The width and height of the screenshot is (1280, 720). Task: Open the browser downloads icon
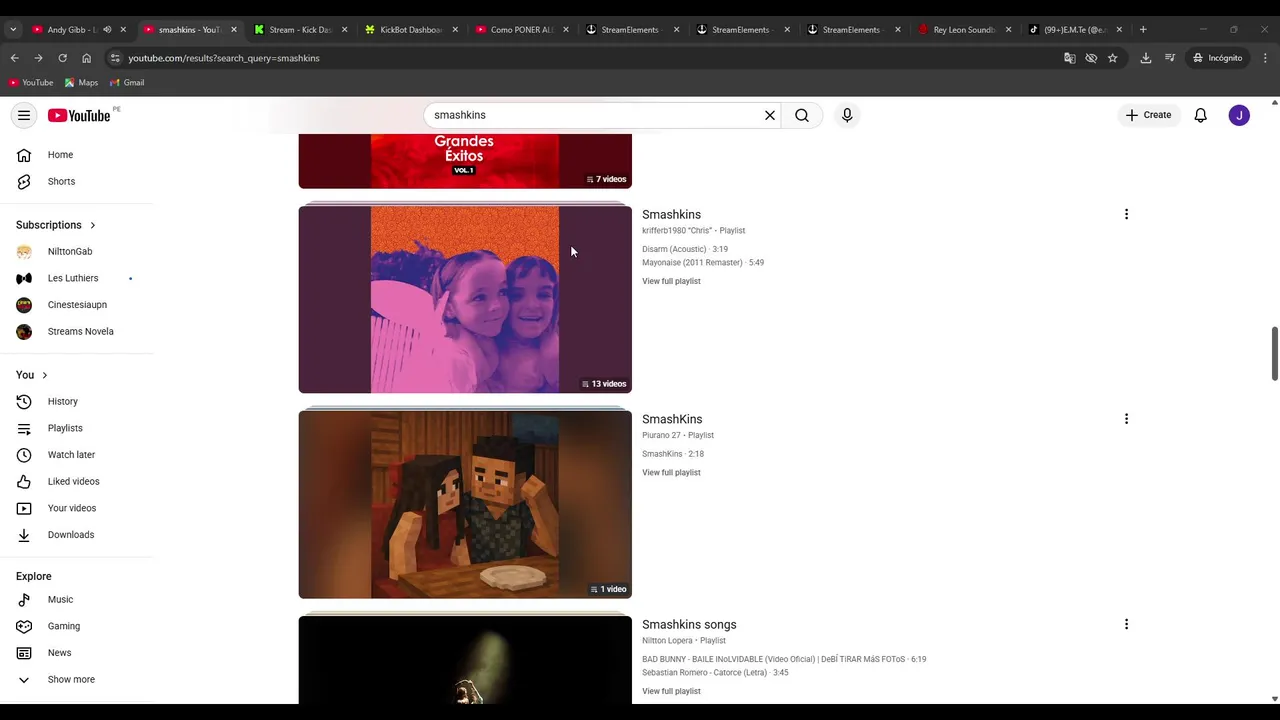click(x=1146, y=58)
